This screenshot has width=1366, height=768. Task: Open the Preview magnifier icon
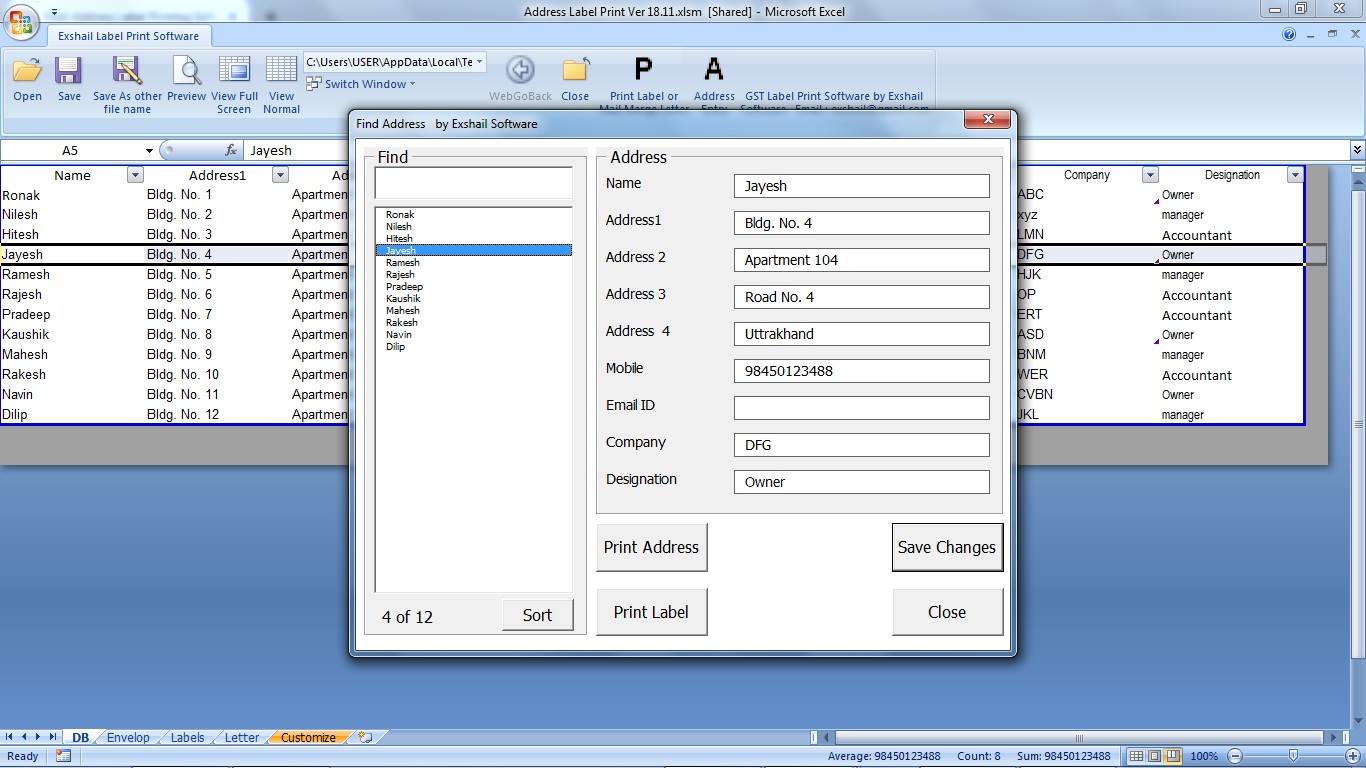(187, 71)
